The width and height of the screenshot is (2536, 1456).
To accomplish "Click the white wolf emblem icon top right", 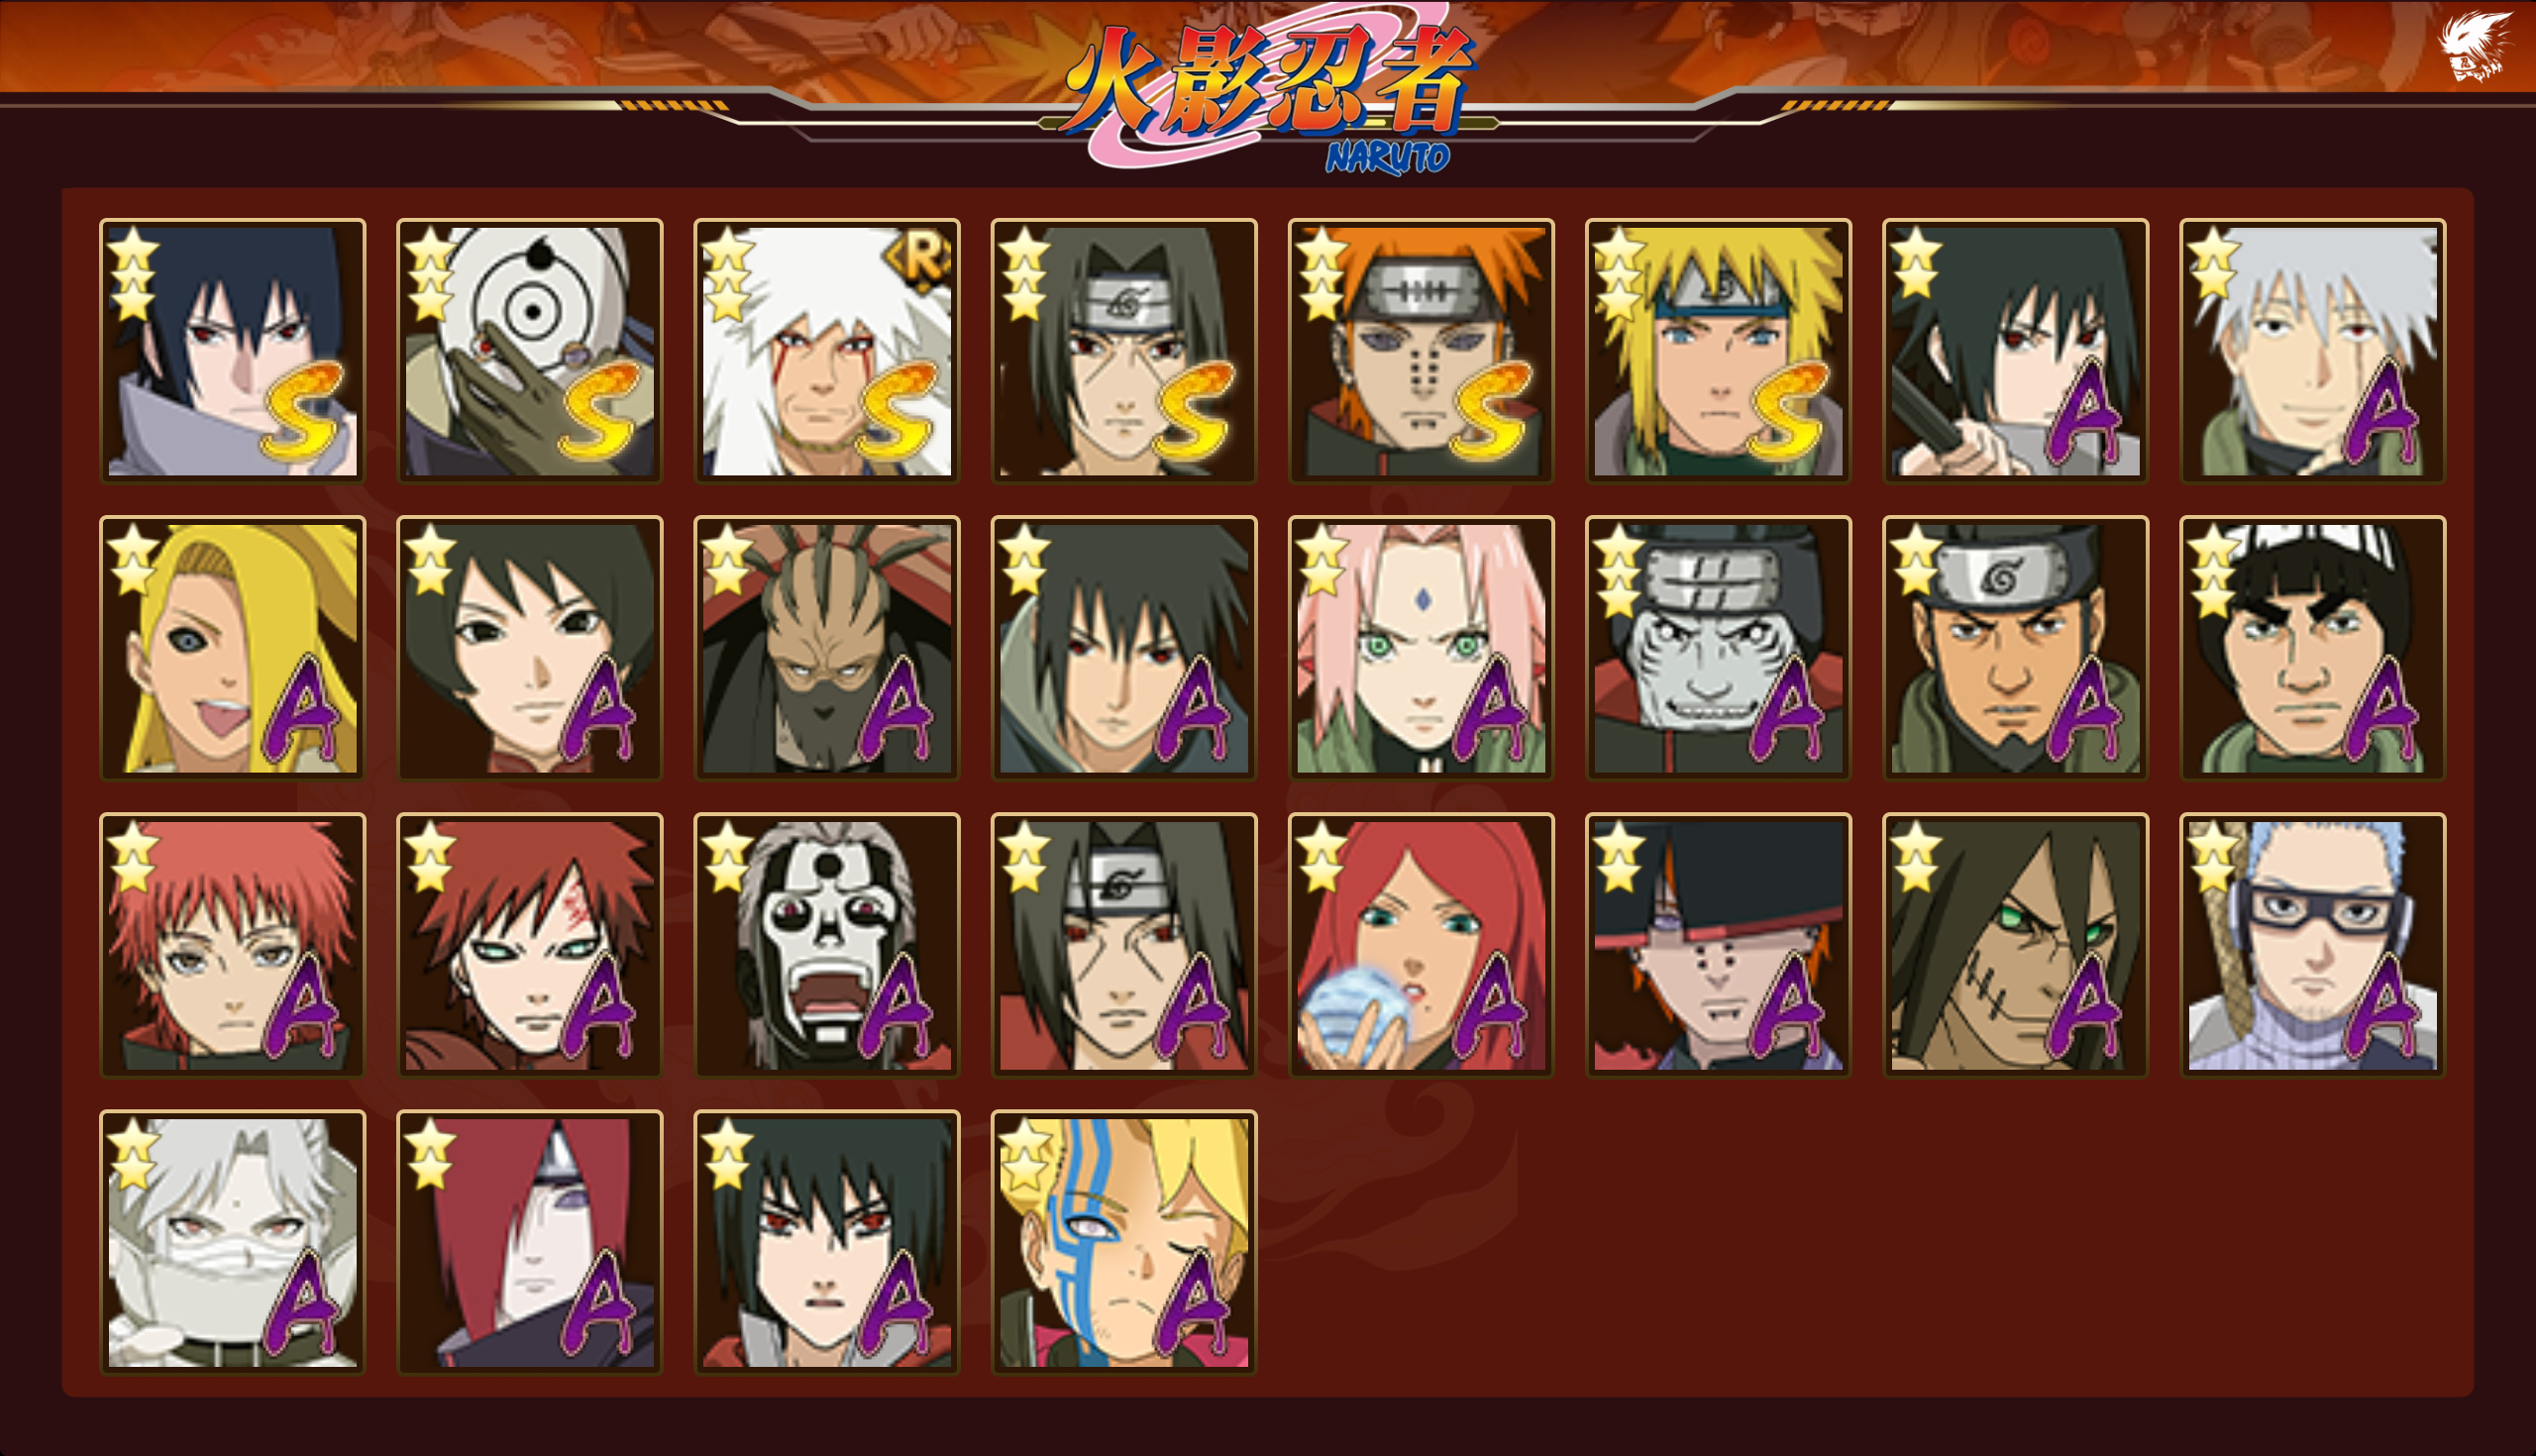I will click(x=2473, y=45).
